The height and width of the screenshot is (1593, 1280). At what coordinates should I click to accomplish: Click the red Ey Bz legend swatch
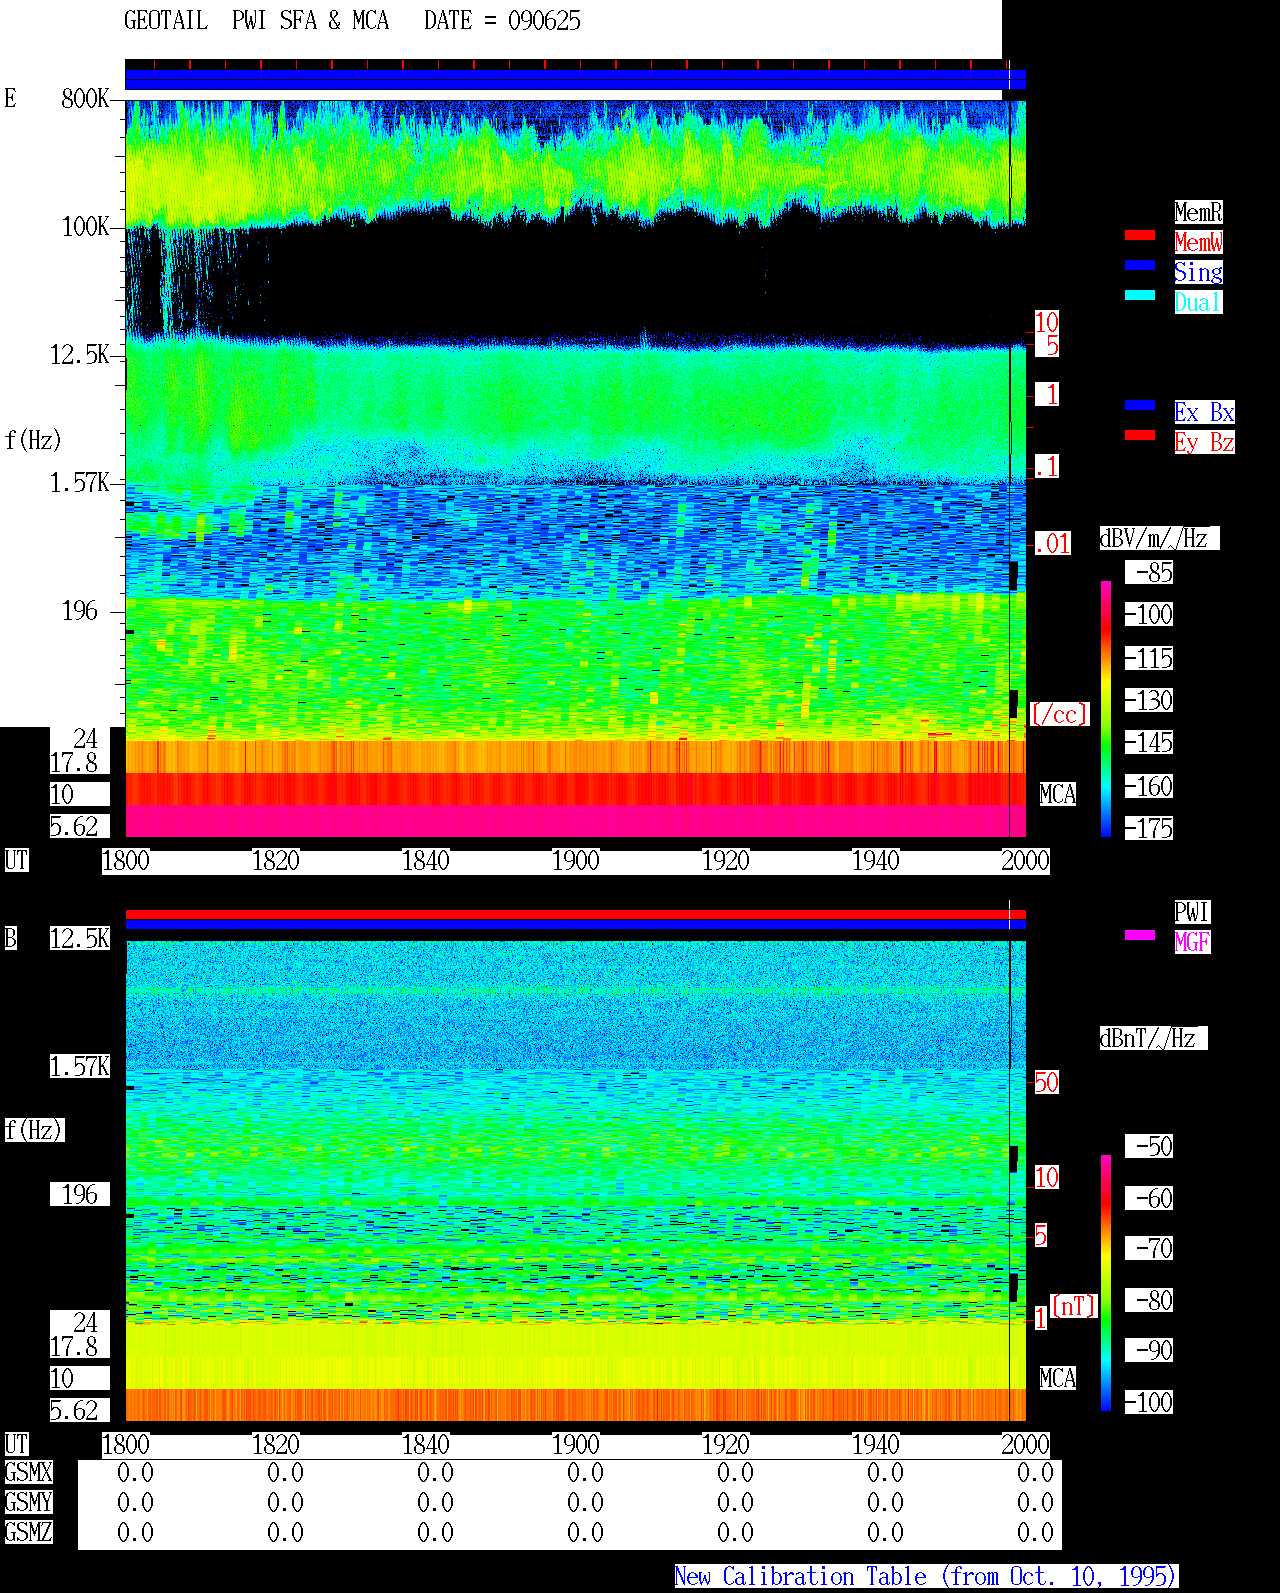point(1140,435)
